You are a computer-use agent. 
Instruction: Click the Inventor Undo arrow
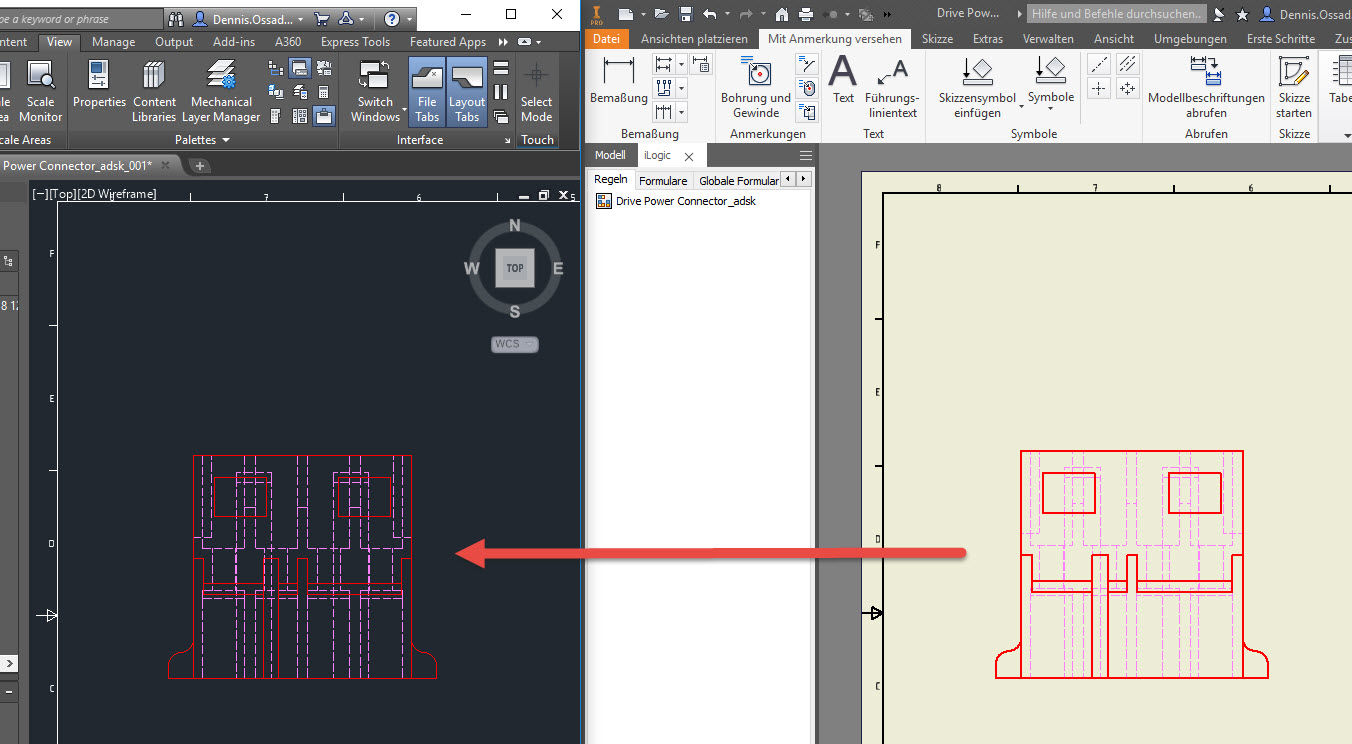(710, 14)
